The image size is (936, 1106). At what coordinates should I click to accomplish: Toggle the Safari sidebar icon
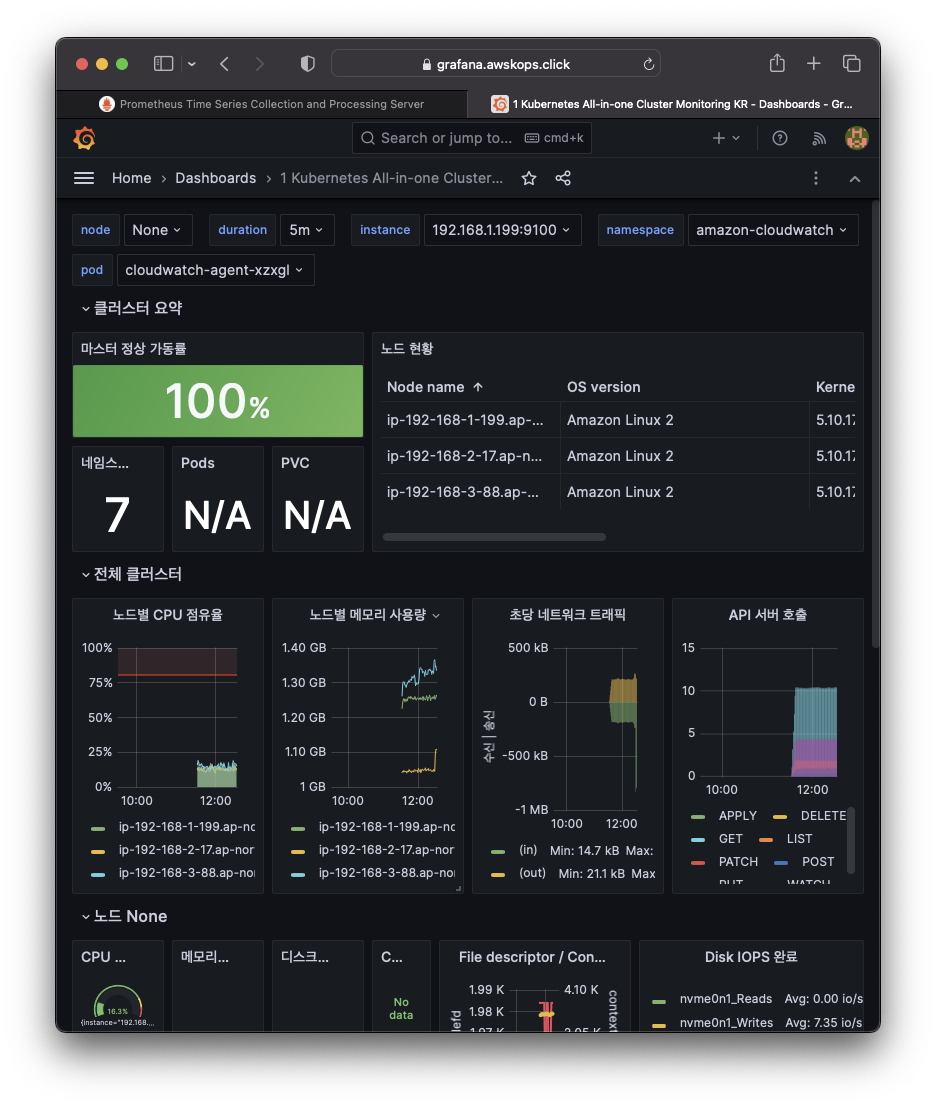coord(164,64)
